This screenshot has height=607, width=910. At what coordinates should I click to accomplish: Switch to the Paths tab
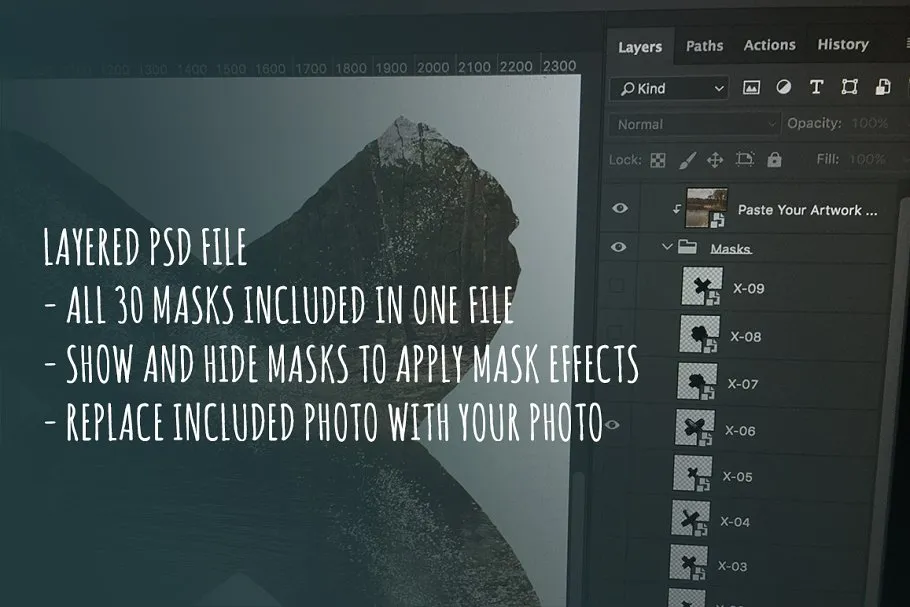pyautogui.click(x=704, y=45)
